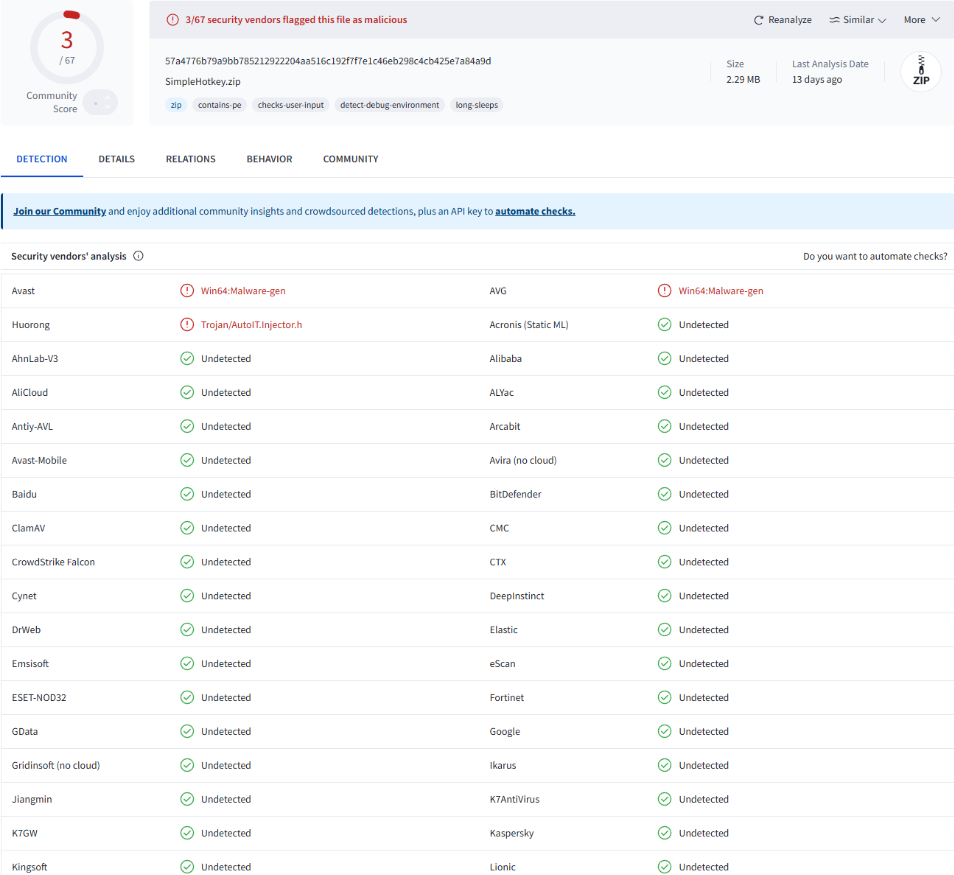Click the Gridinsoft (no cloud) vendor name
Viewport: 954px width, 875px height.
tap(56, 765)
